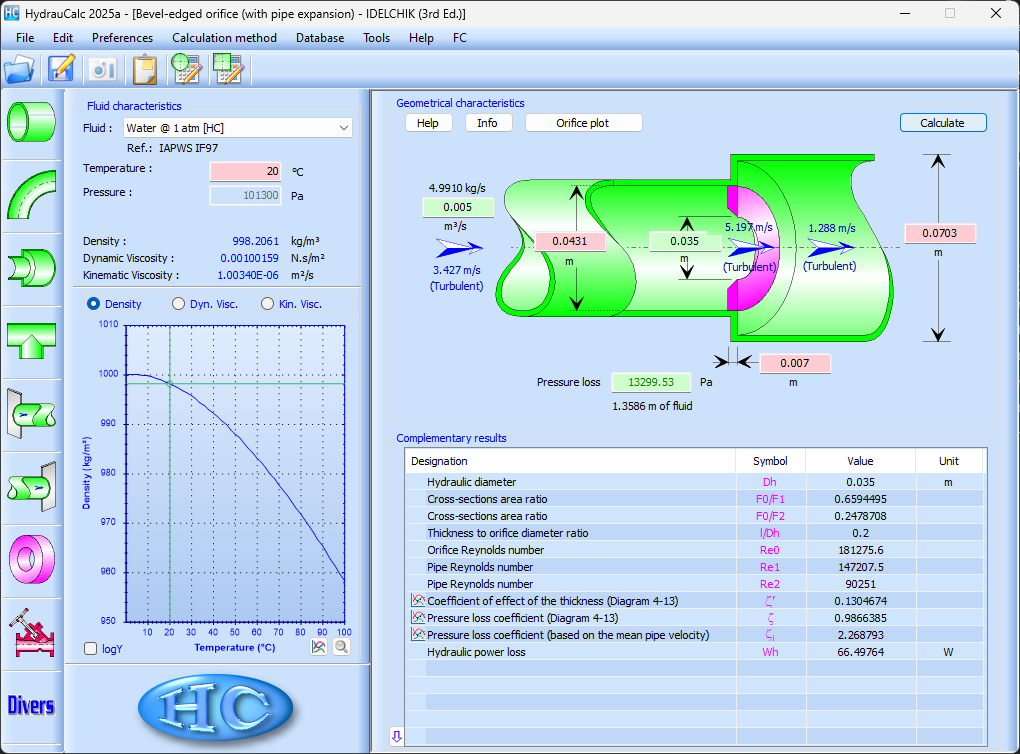The width and height of the screenshot is (1020, 754).
Task: Click the Temperature input field
Action: [x=246, y=171]
